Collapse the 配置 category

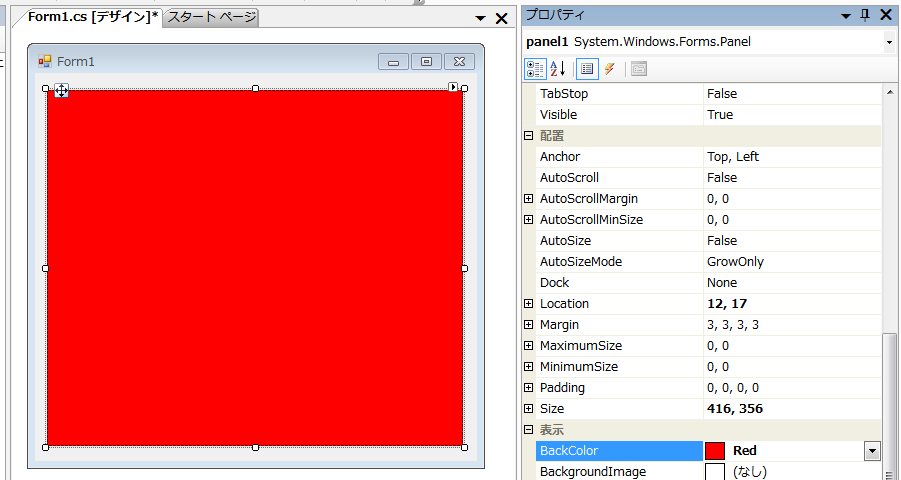click(529, 136)
